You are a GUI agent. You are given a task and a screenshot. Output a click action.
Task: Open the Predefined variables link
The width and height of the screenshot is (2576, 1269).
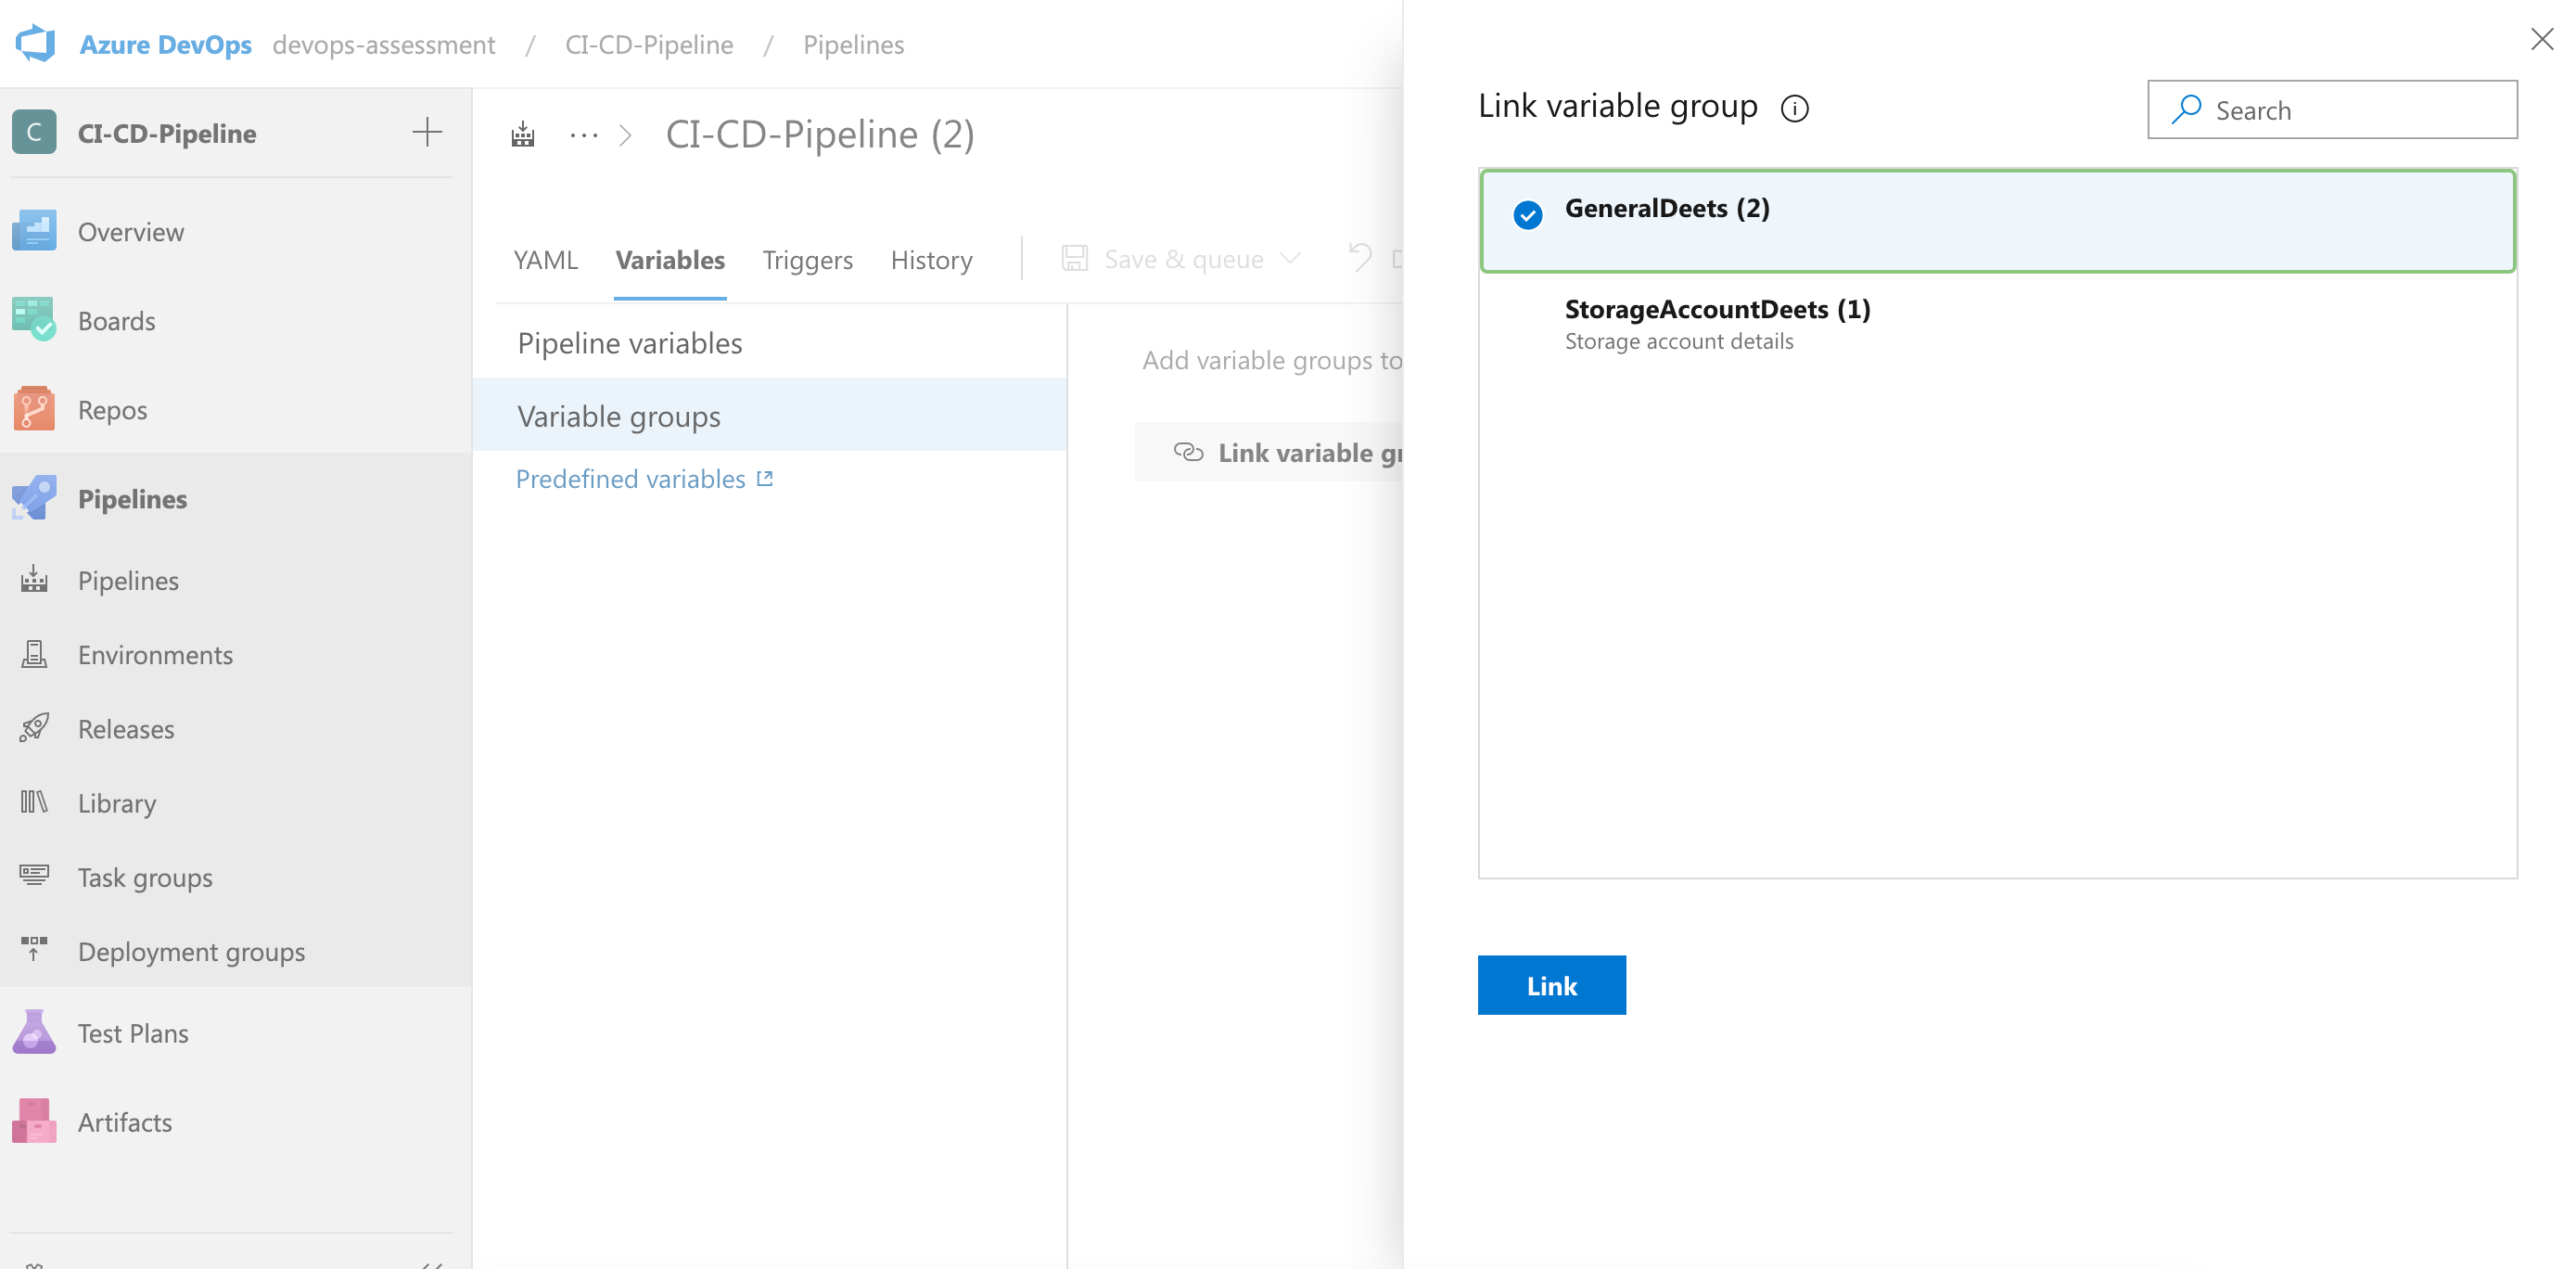coord(630,478)
